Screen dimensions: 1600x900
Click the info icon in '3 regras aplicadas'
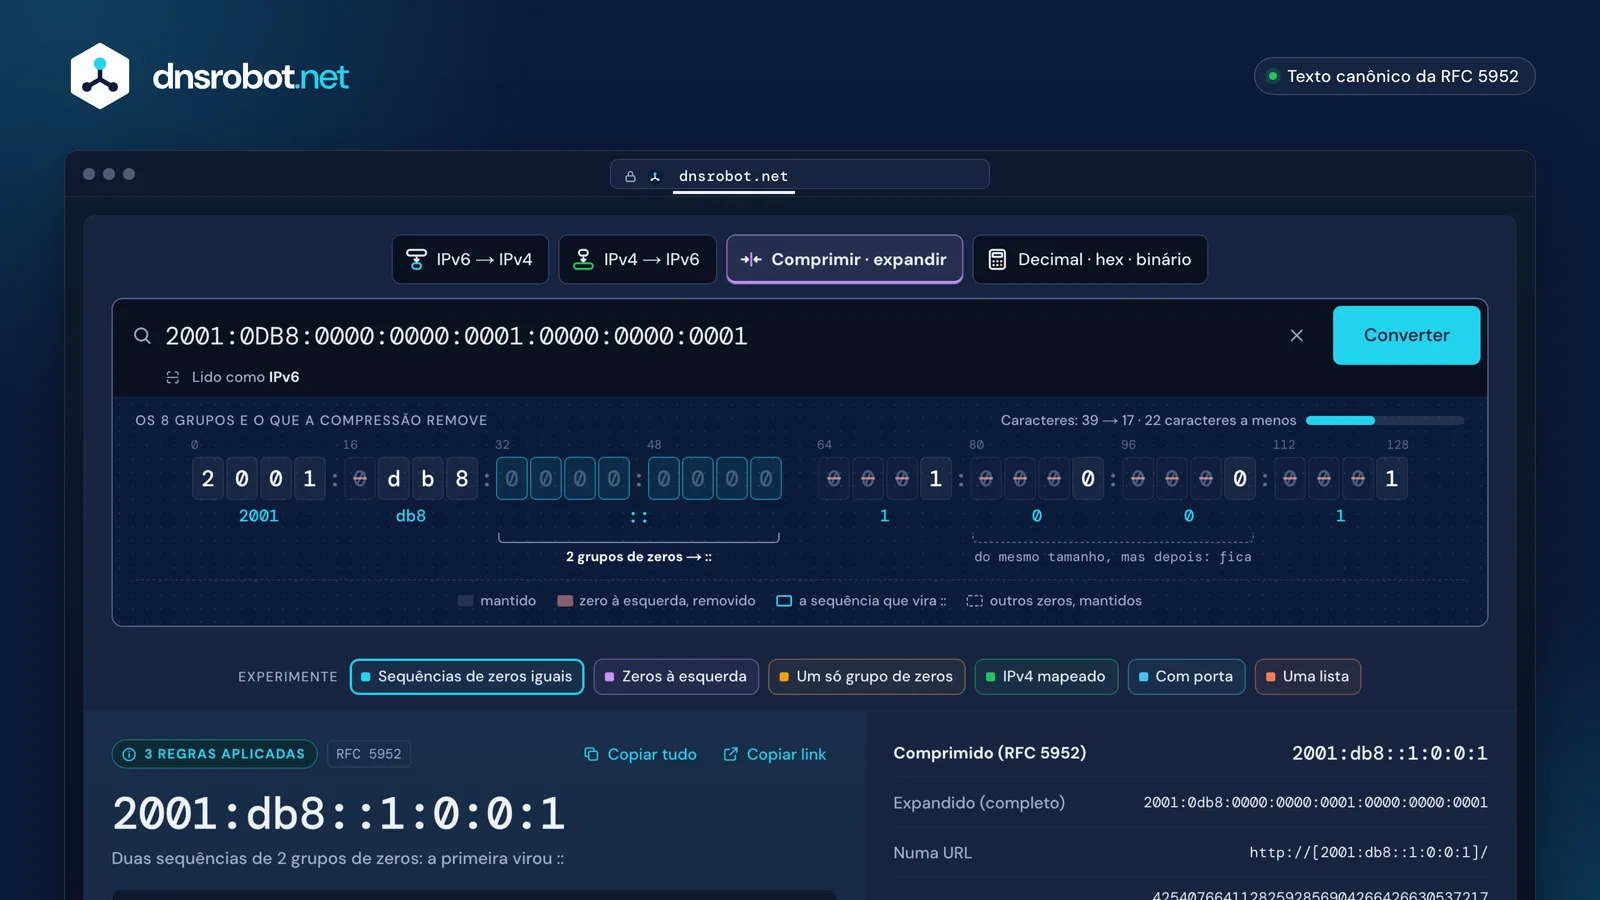point(129,754)
